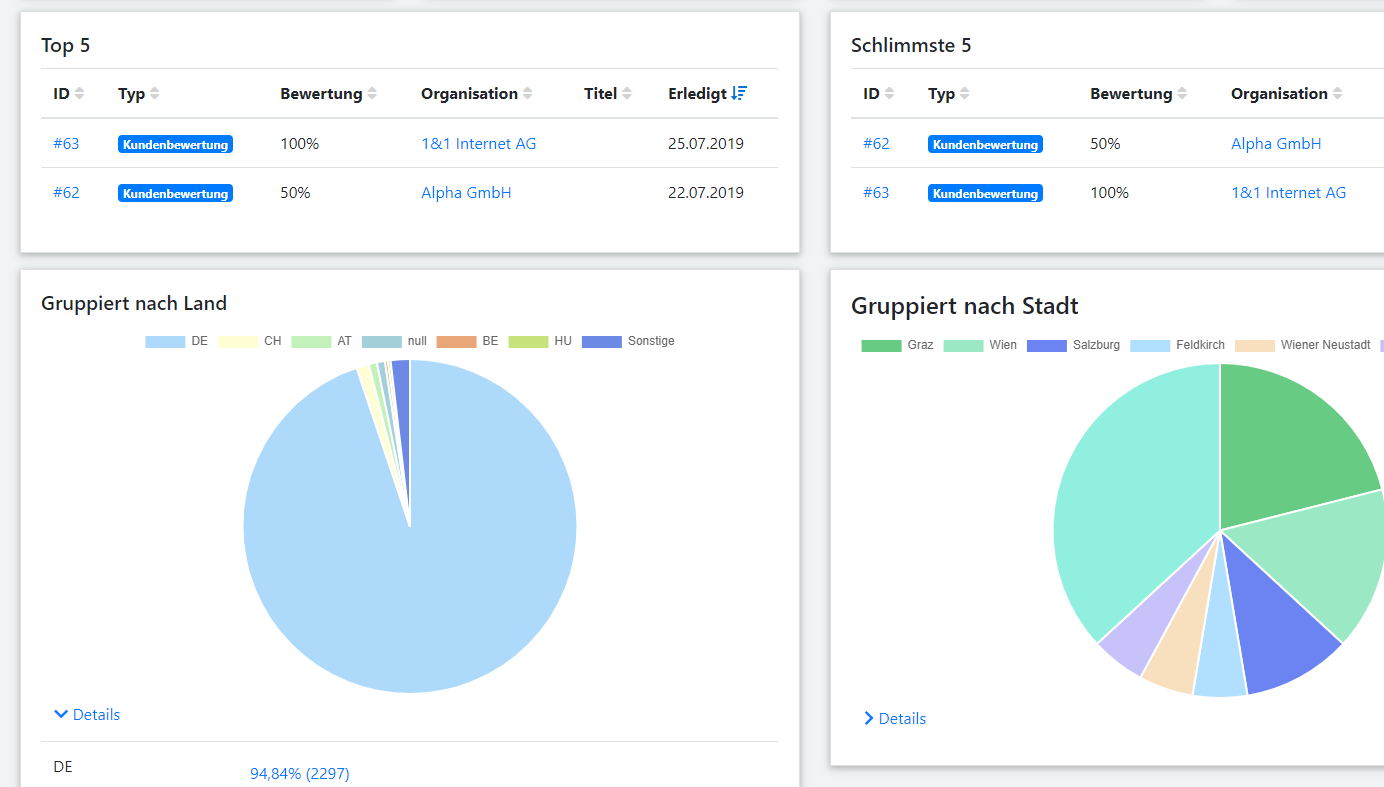1384x787 pixels.
Task: Sort the Top 5 table by ID
Action: tap(69, 94)
